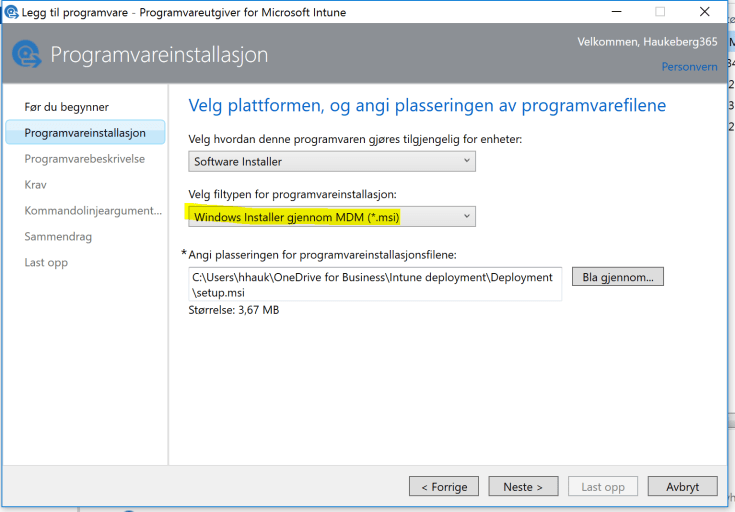Continue with the Neste button
Image resolution: width=735 pixels, height=512 pixels.
click(523, 487)
